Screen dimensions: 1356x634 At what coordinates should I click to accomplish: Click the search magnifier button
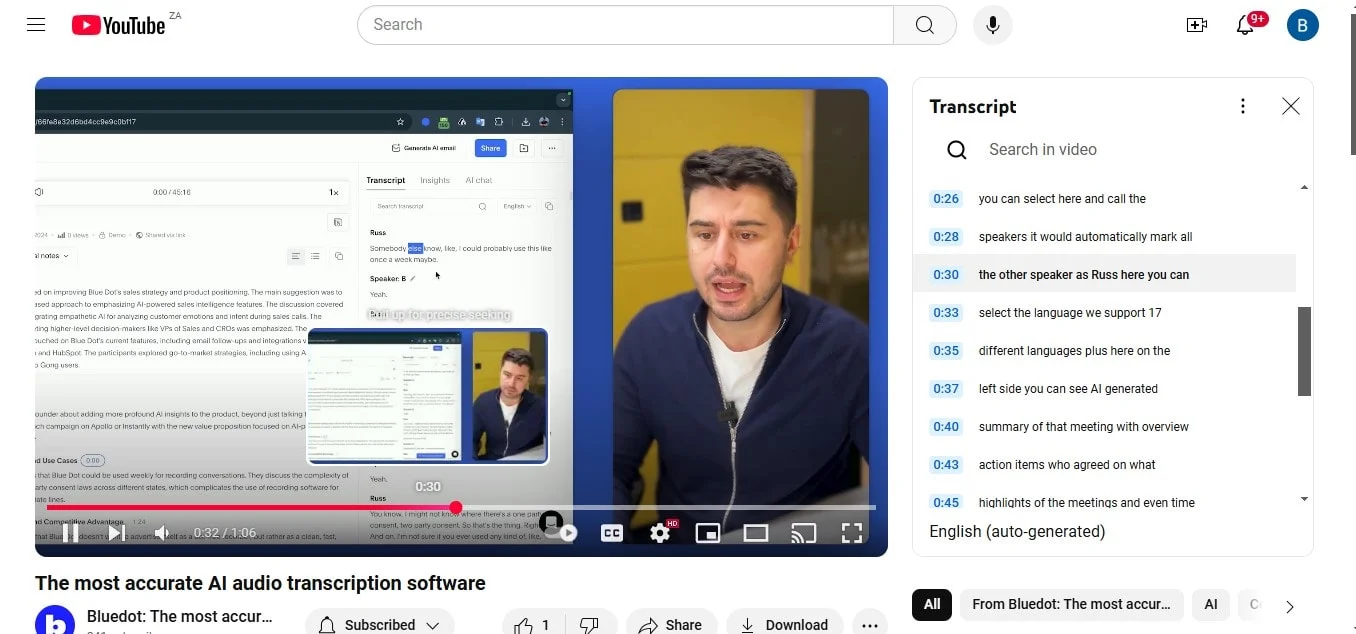(x=925, y=25)
